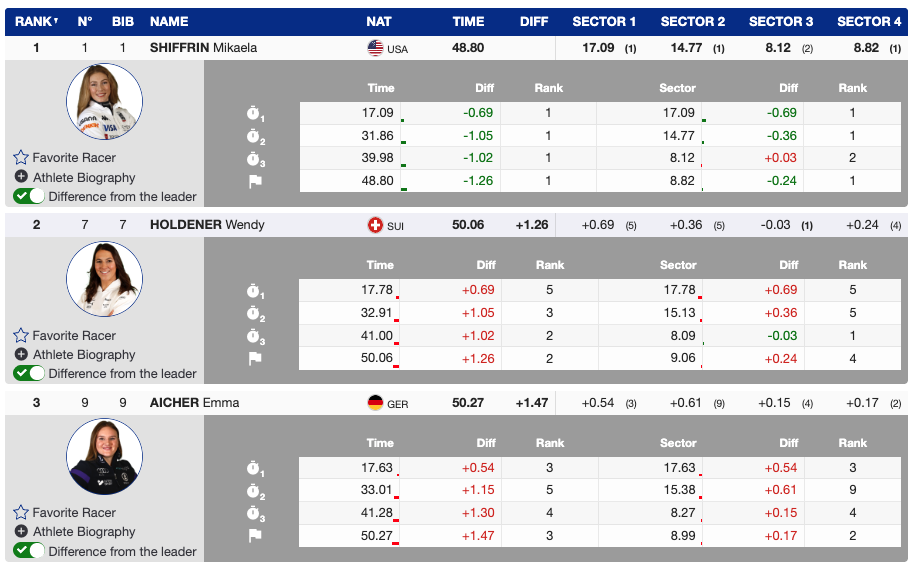This screenshot has height=566, width=912.
Task: Toggle Holdener's Difference from the leader switch
Action: coord(29,374)
